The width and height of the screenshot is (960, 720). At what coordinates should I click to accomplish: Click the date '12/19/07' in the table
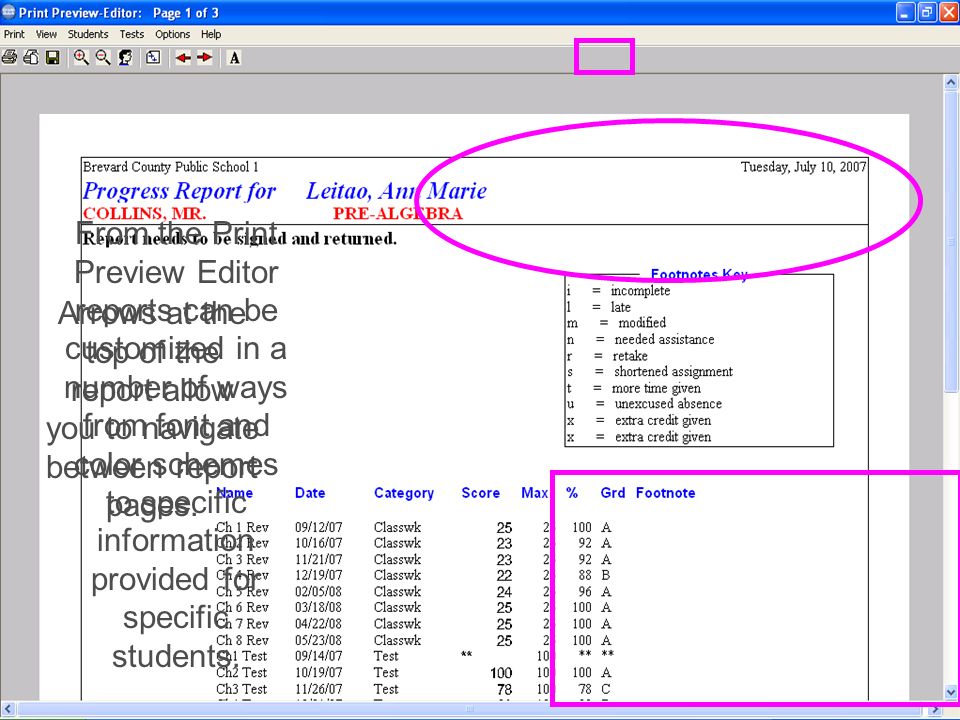tap(318, 575)
